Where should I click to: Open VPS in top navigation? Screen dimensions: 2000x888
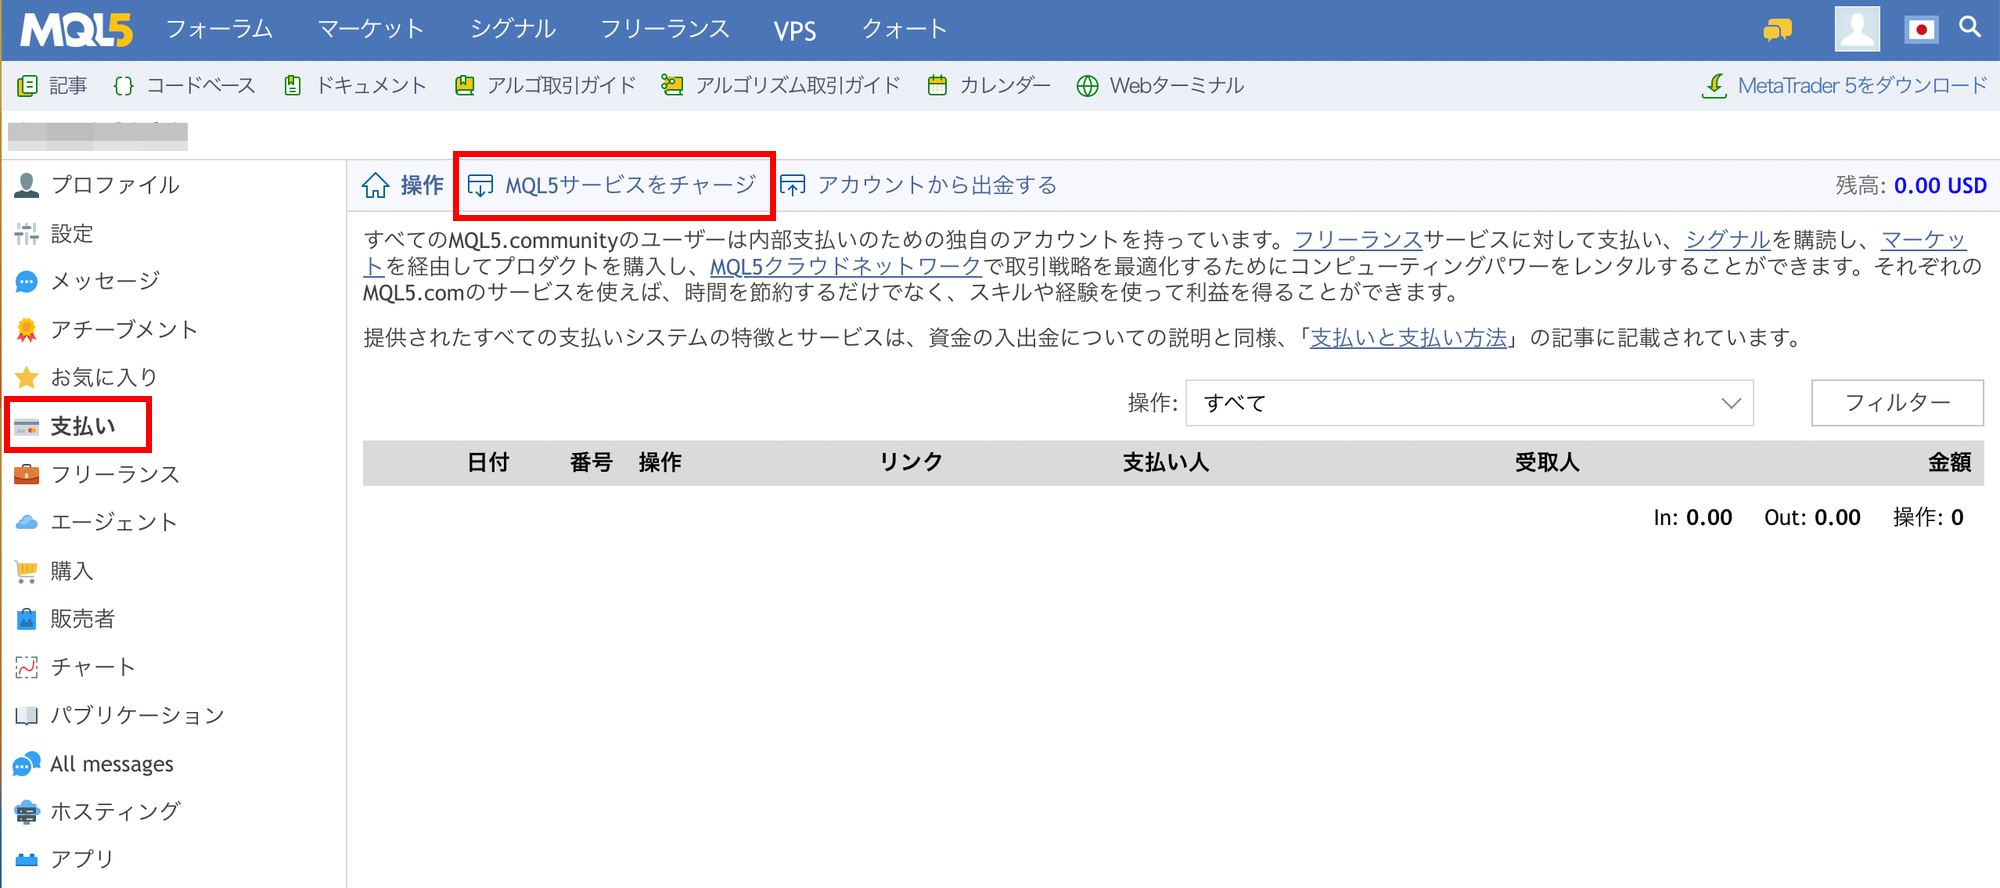[795, 30]
